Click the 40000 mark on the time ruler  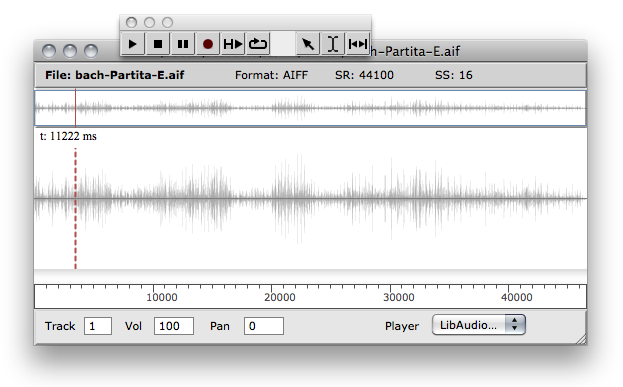pyautogui.click(x=517, y=297)
